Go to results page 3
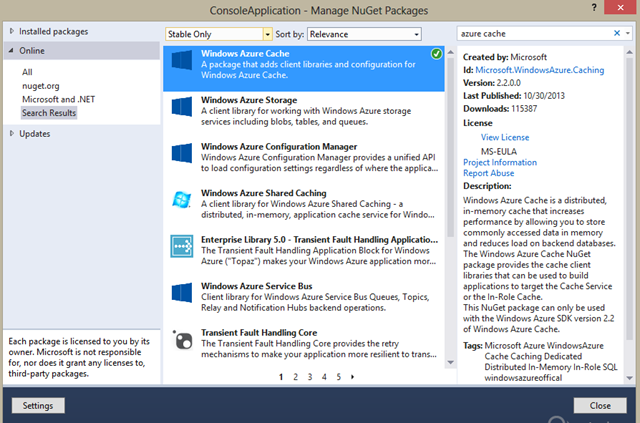The width and height of the screenshot is (640, 423). pyautogui.click(x=309, y=377)
